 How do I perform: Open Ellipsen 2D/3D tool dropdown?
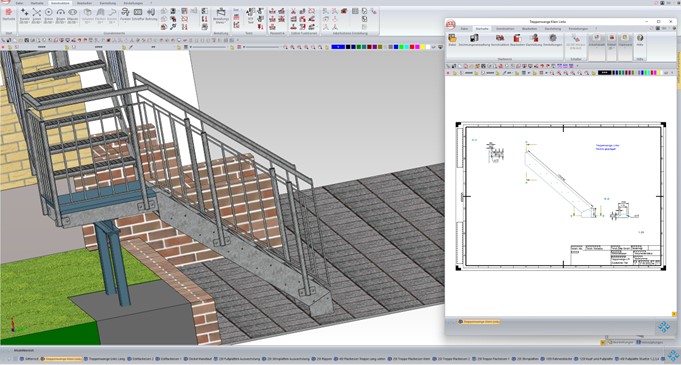pos(72,16)
